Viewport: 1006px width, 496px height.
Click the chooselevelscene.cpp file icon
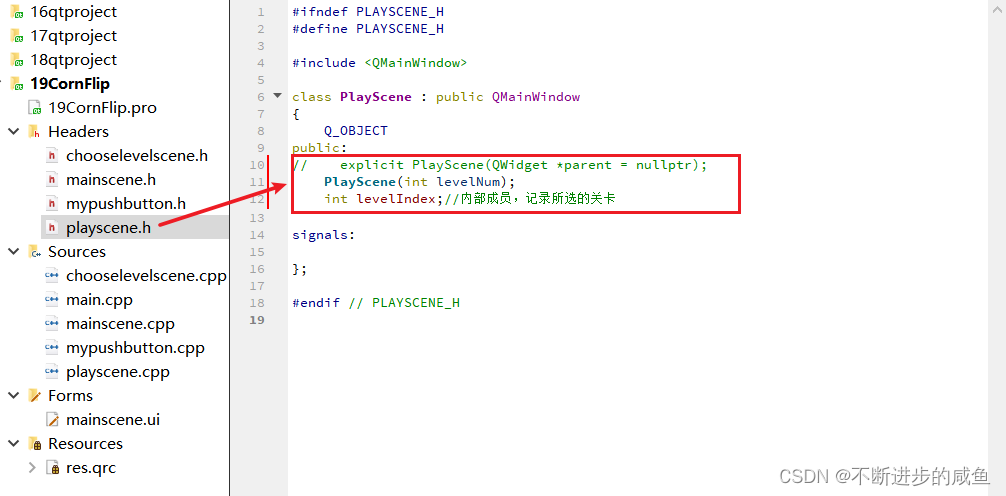pyautogui.click(x=52, y=276)
